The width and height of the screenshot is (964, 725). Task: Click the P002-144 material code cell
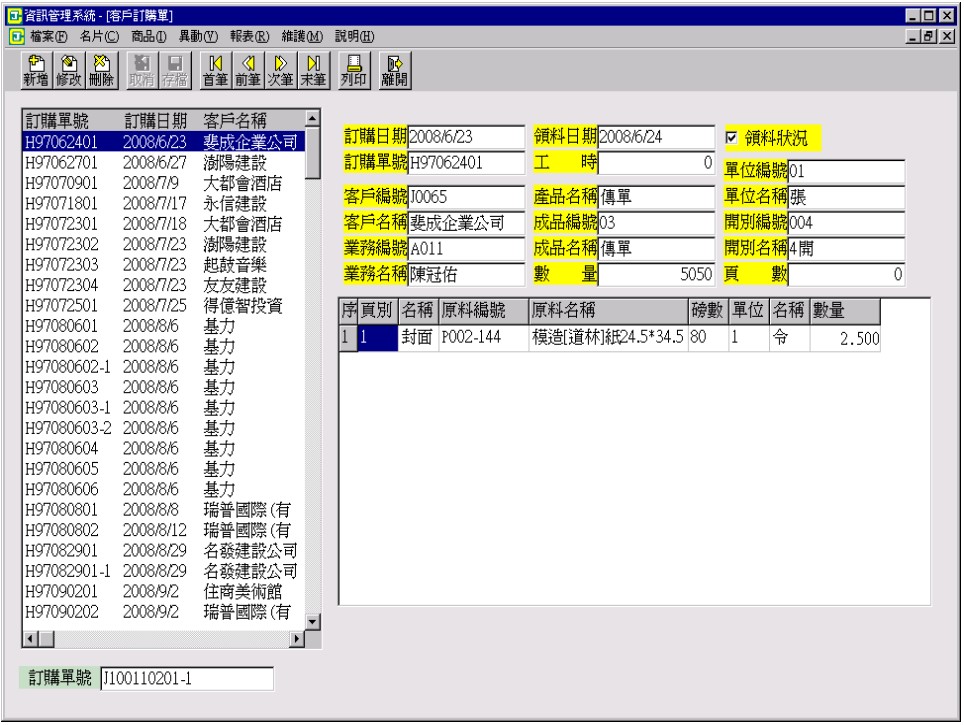[483, 338]
